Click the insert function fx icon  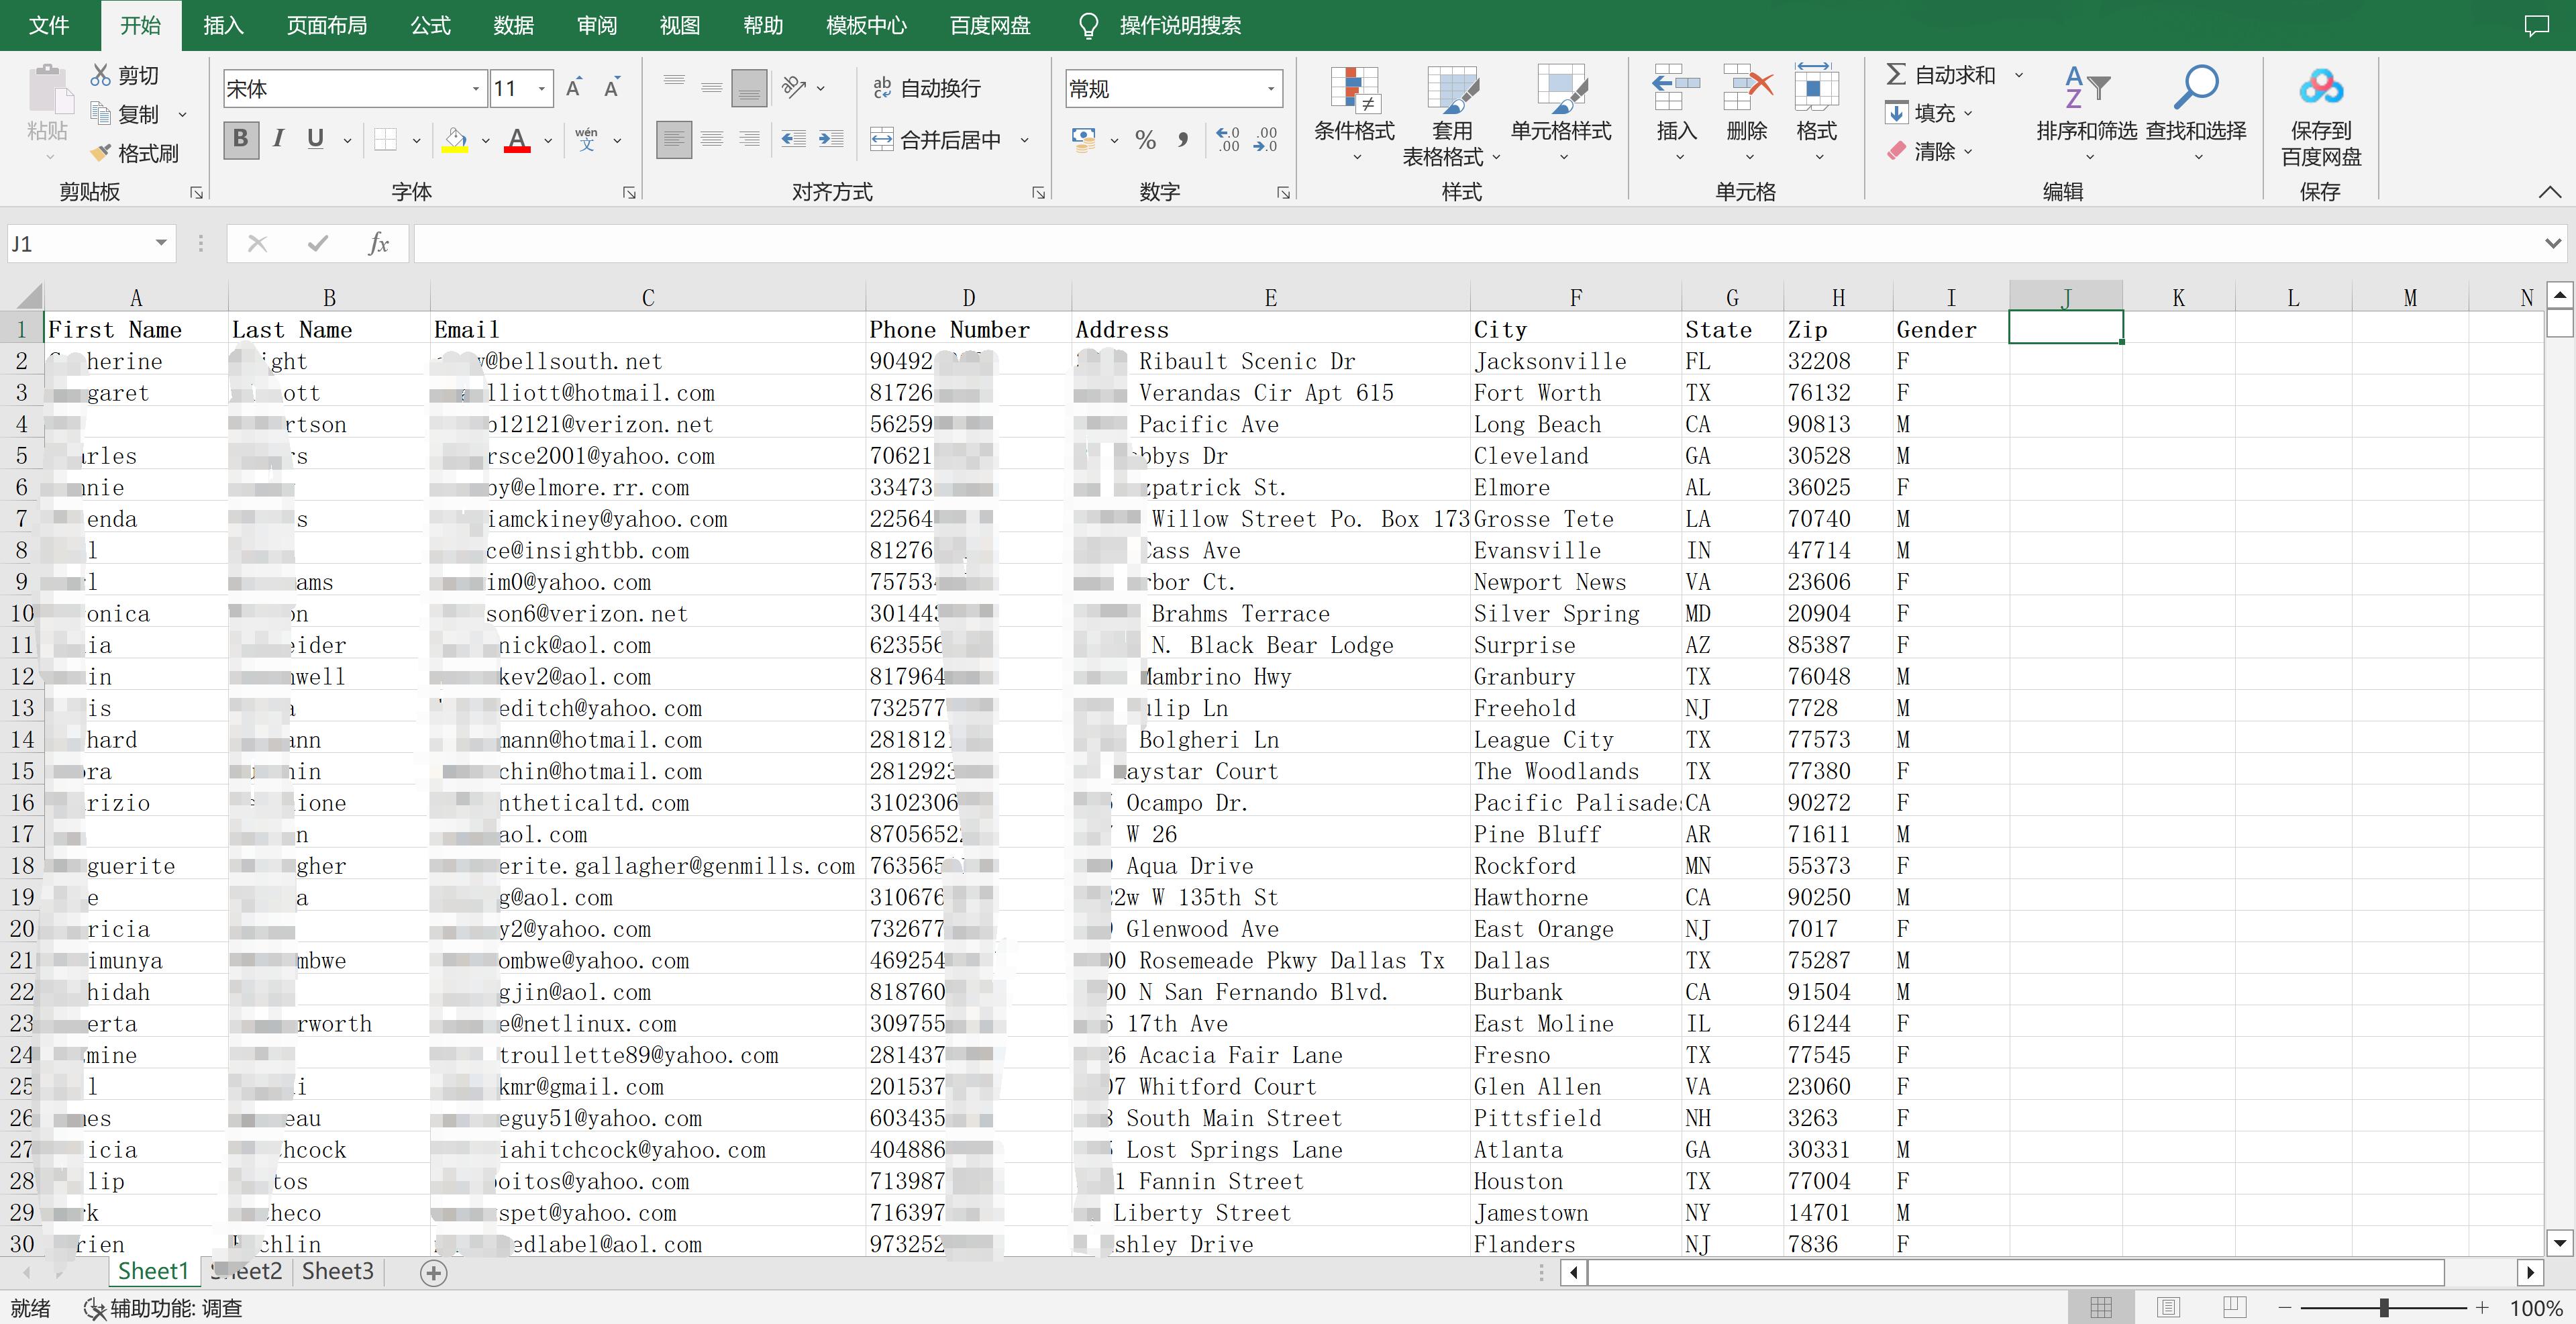click(x=378, y=243)
